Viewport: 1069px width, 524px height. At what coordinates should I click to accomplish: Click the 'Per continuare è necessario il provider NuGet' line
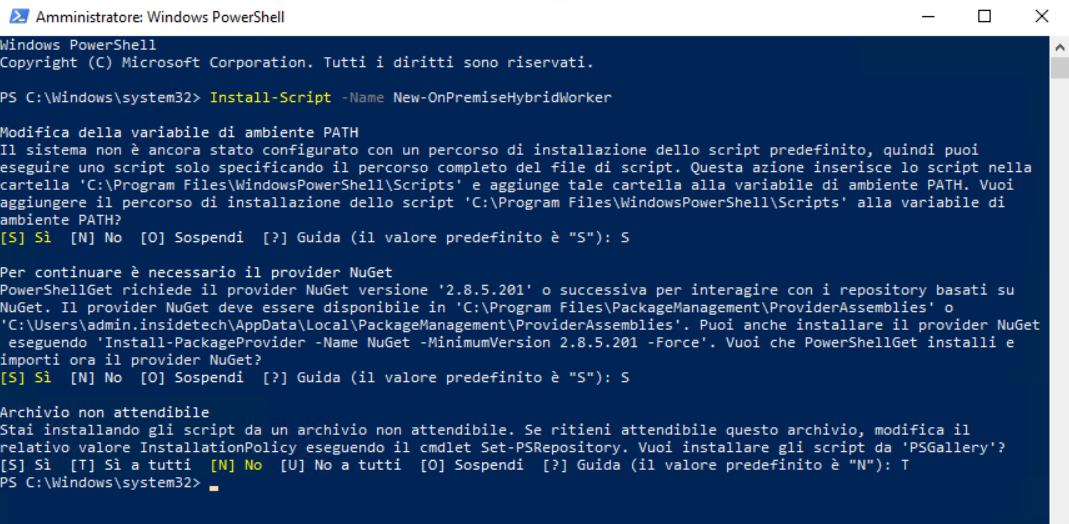tap(196, 273)
